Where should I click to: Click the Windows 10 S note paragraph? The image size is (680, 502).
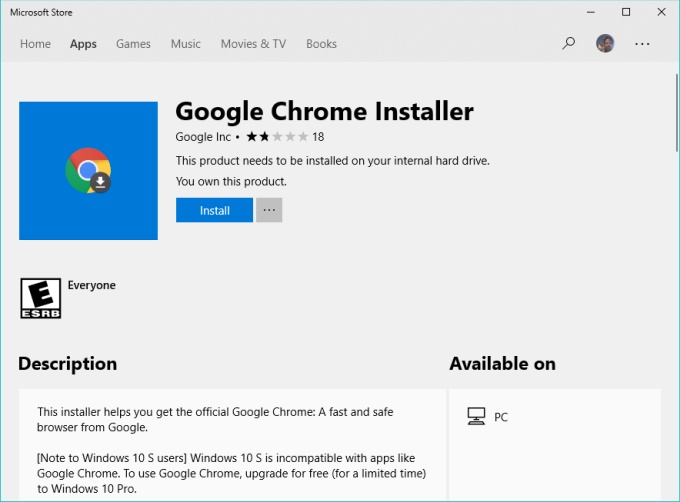coord(232,473)
